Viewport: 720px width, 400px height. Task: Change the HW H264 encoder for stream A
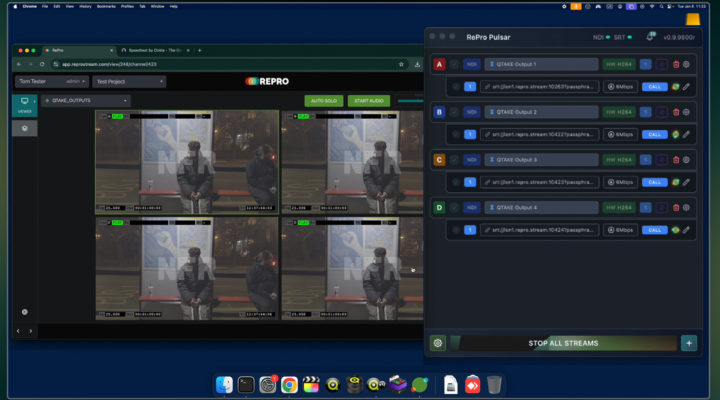pos(619,65)
